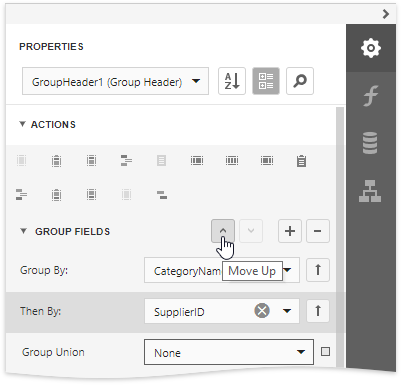
Task: Click the 'Group By:' label
Action: coord(44,270)
